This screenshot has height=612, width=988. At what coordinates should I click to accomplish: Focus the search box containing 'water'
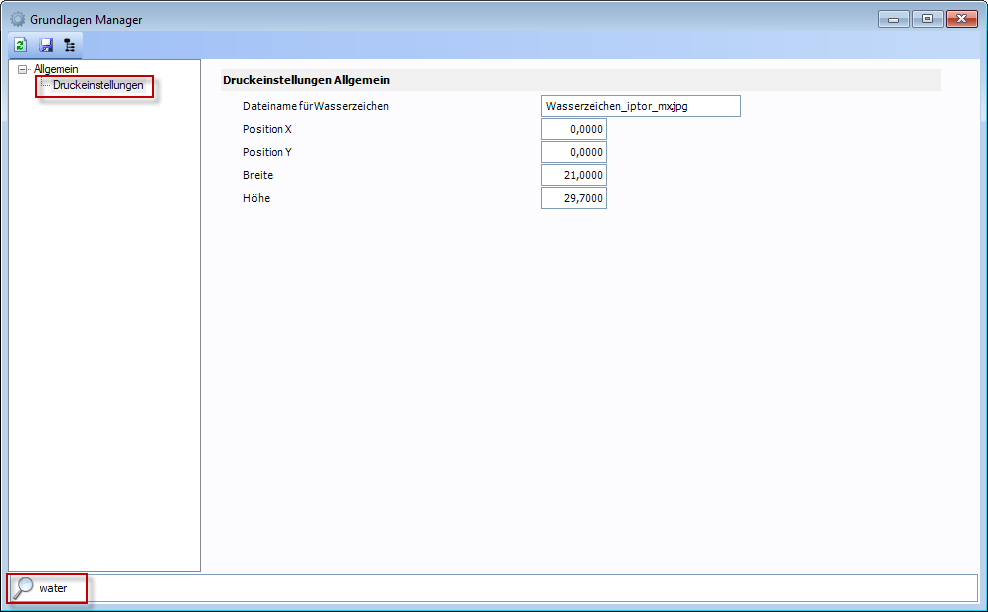(x=500, y=588)
